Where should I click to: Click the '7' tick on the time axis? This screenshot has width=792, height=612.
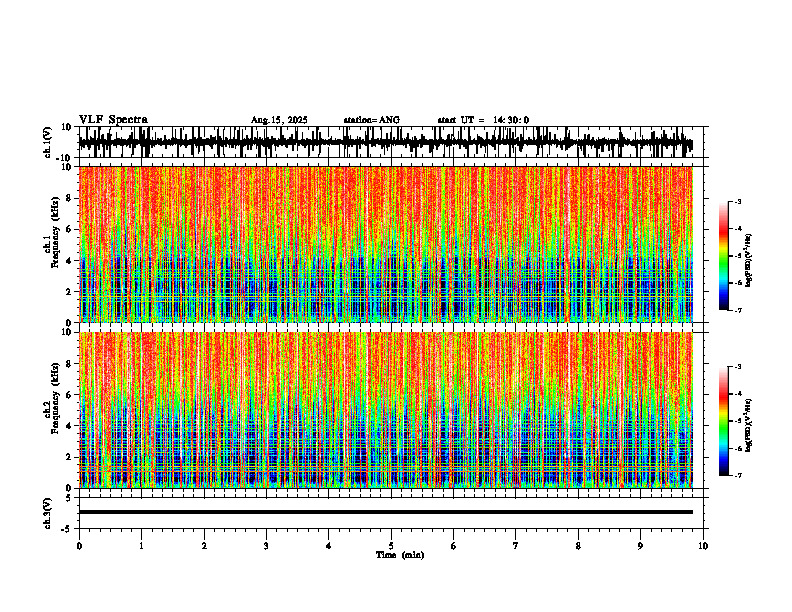[516, 546]
